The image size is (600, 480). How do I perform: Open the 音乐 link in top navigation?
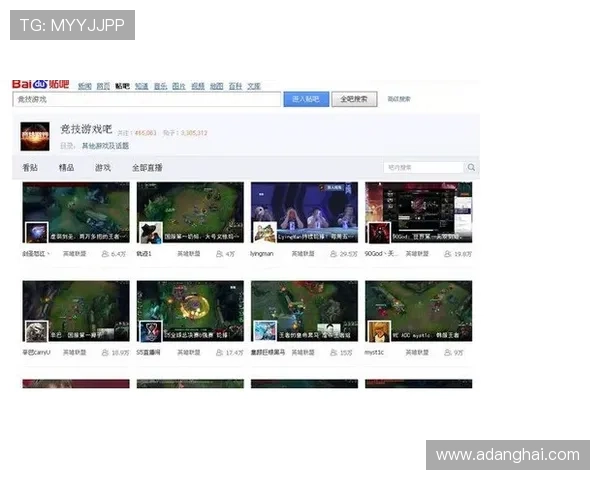tap(160, 86)
